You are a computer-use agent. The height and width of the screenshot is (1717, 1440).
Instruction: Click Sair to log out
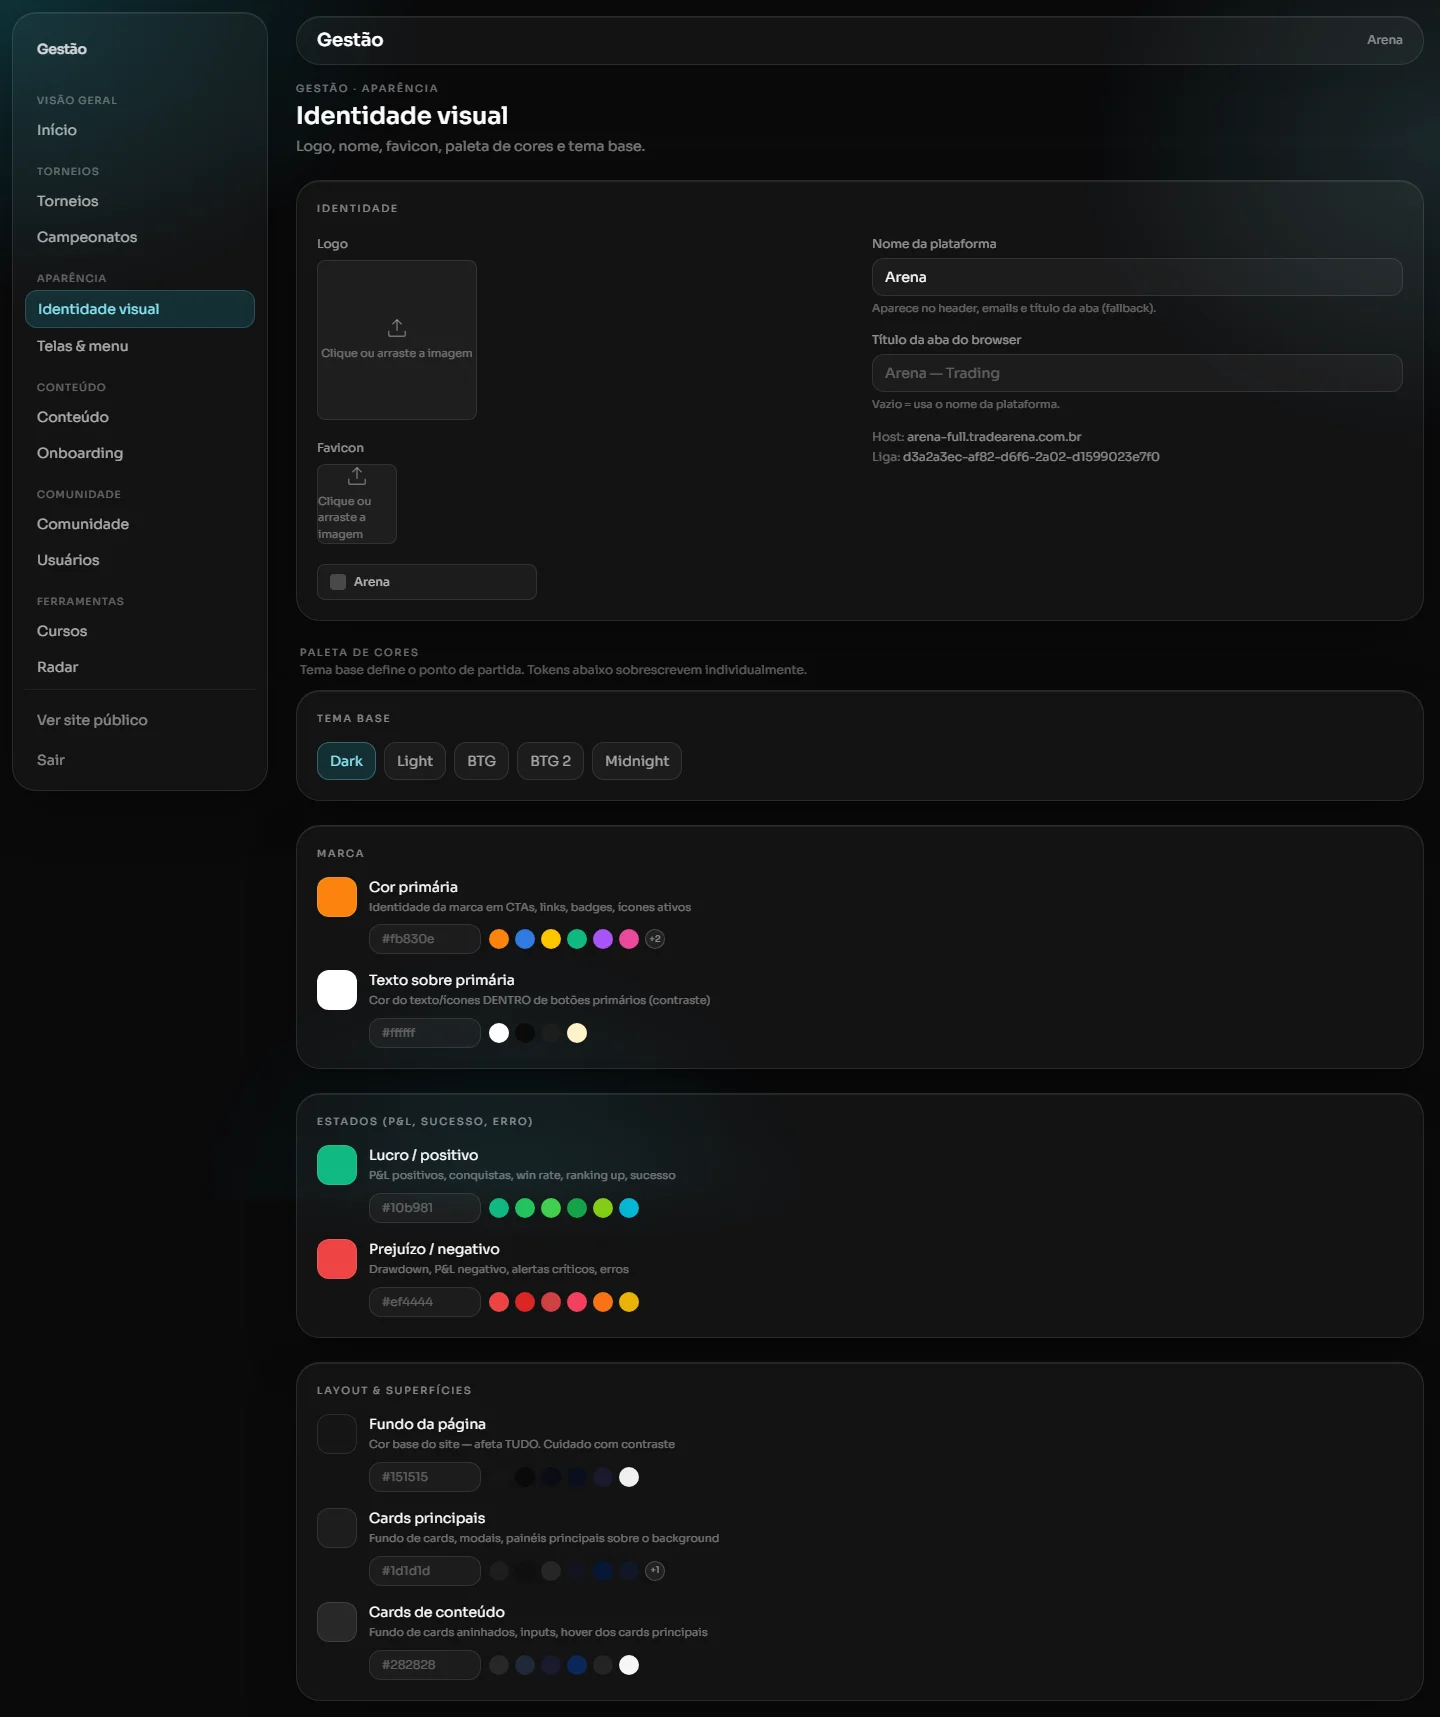pos(51,760)
